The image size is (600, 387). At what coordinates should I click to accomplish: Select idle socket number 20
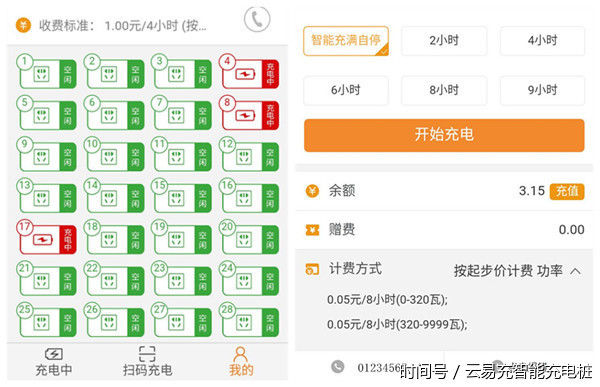point(249,237)
